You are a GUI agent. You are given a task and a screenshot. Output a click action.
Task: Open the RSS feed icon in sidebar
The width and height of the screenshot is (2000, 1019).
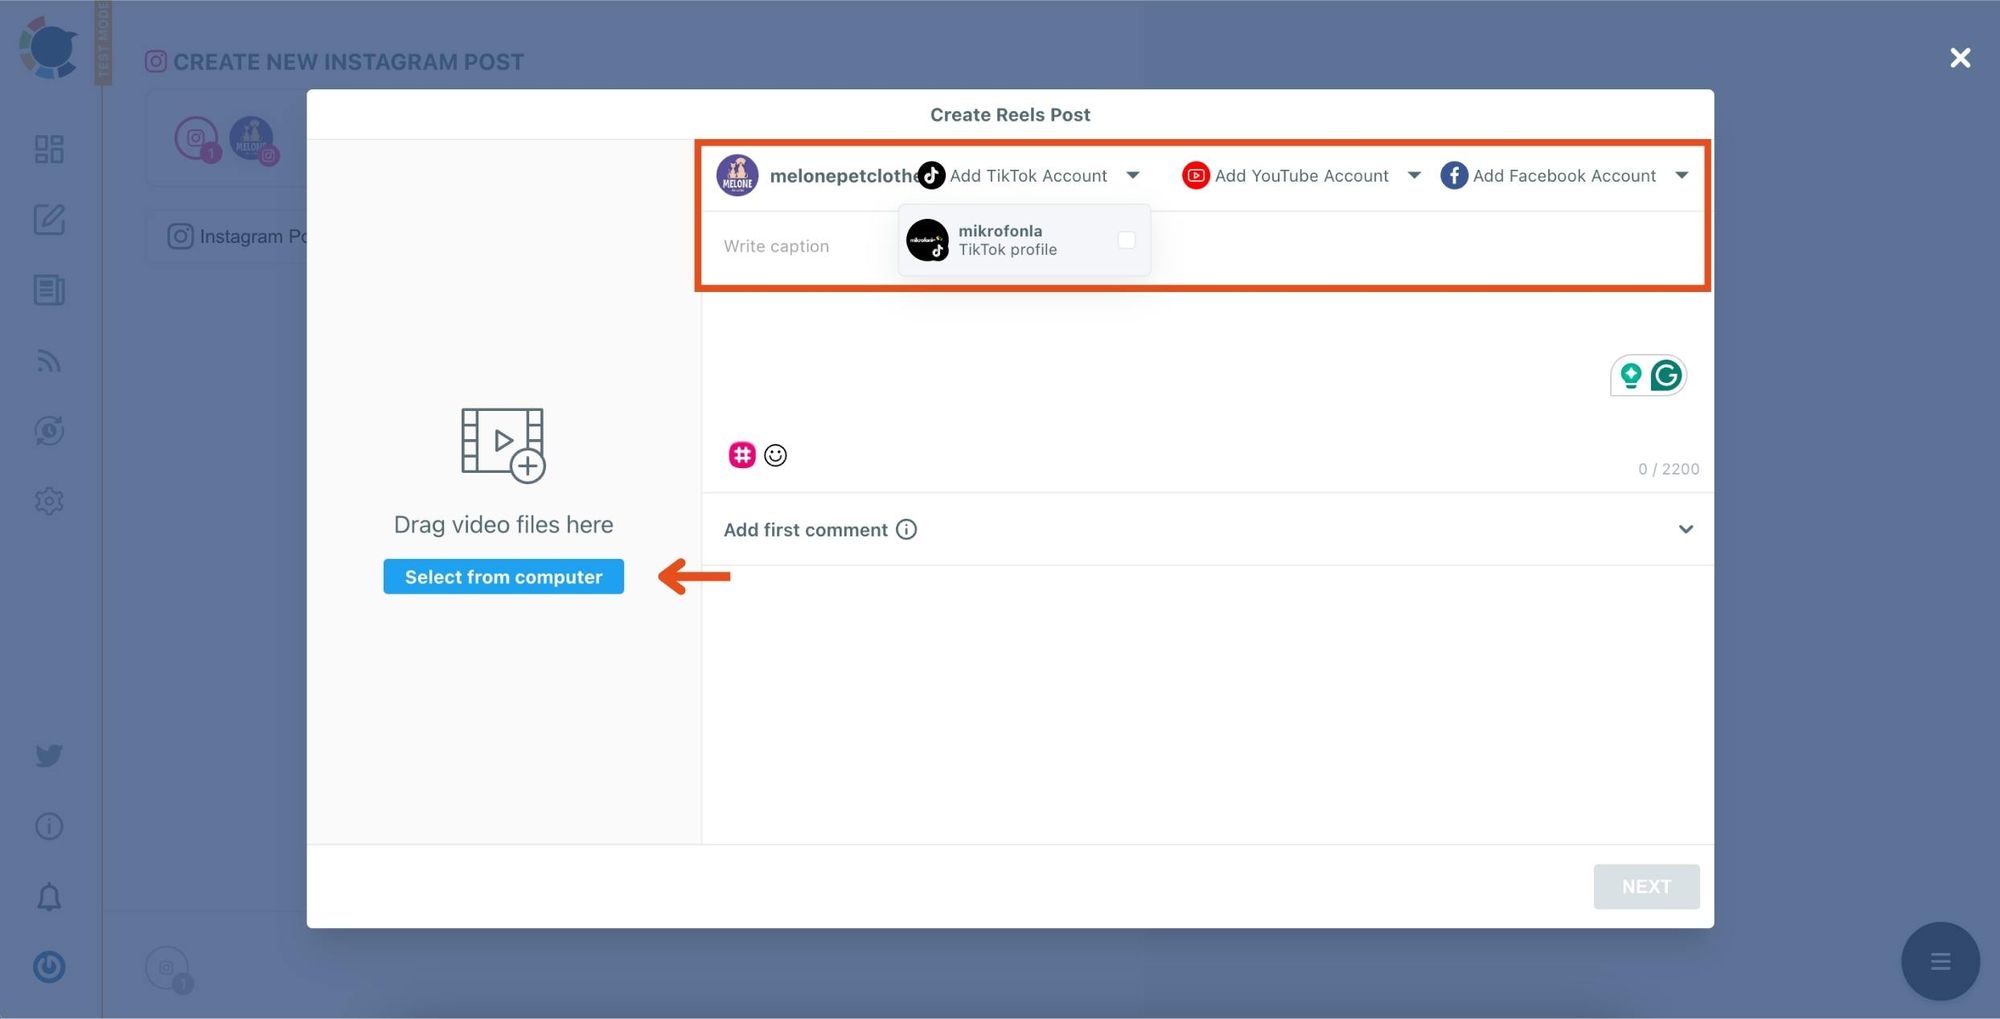(48, 360)
